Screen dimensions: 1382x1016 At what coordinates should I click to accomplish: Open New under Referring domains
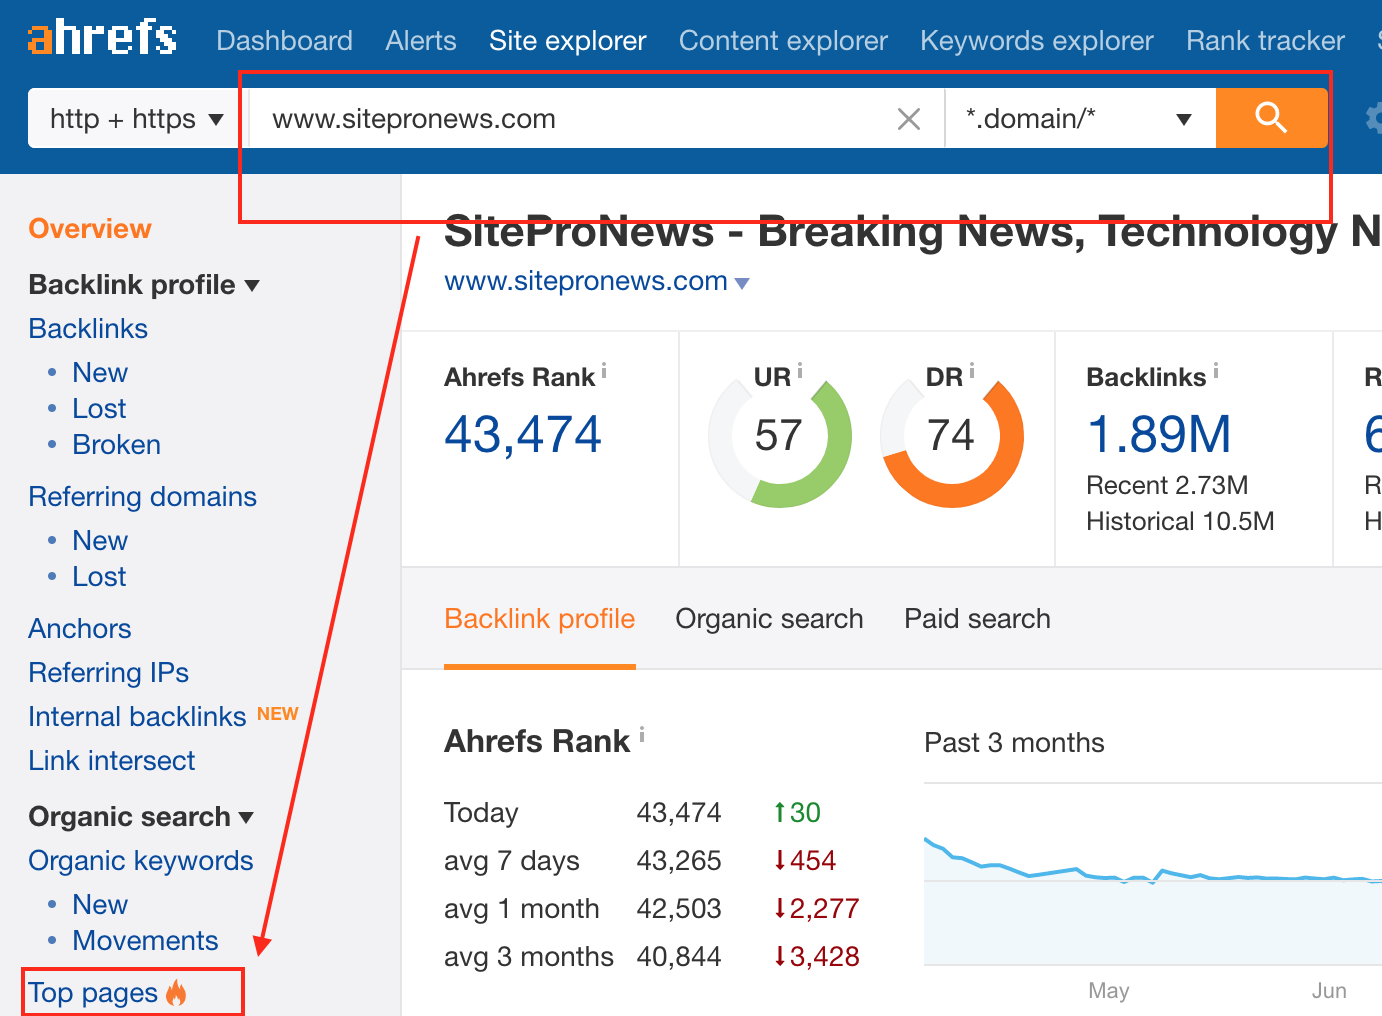(x=100, y=541)
